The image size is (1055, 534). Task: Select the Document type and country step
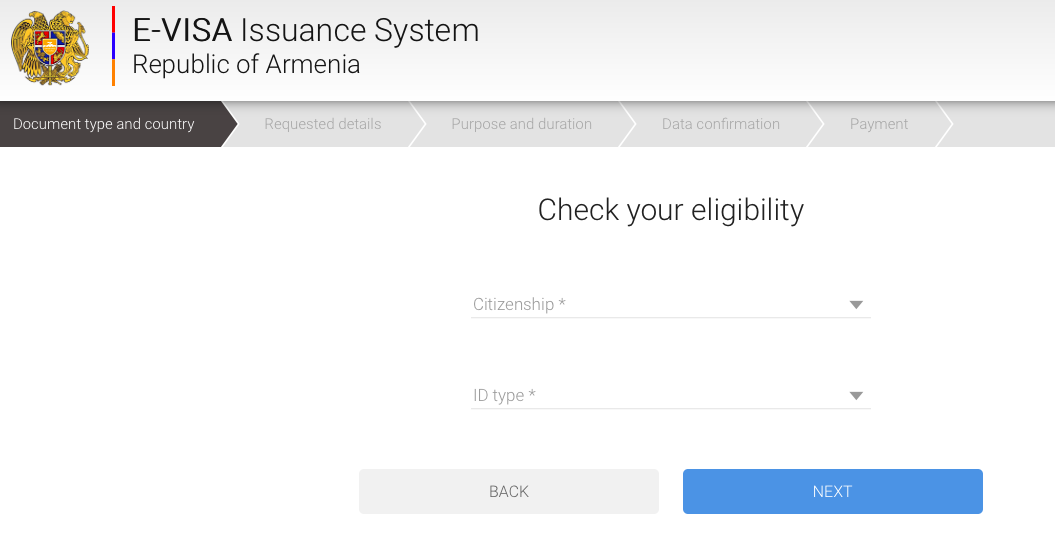click(104, 124)
